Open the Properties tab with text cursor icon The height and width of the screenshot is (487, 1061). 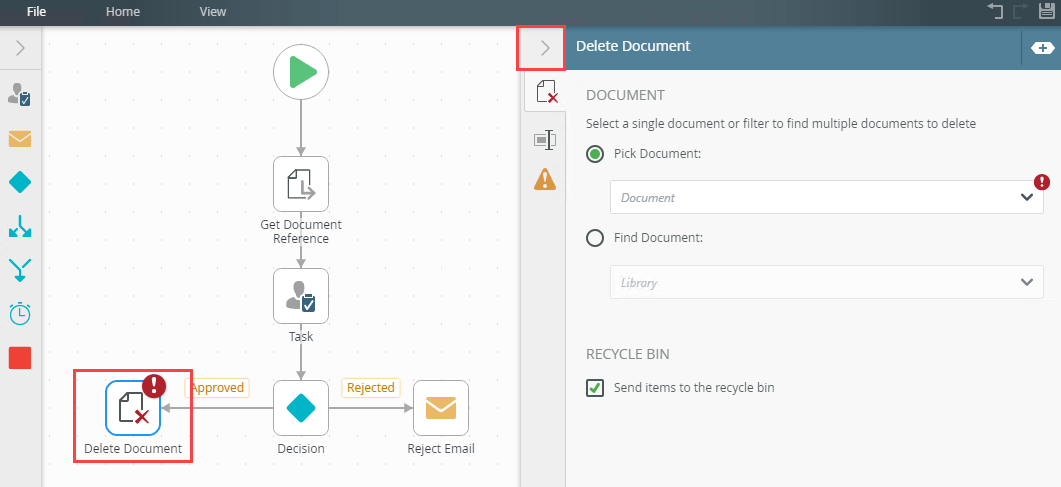click(545, 139)
